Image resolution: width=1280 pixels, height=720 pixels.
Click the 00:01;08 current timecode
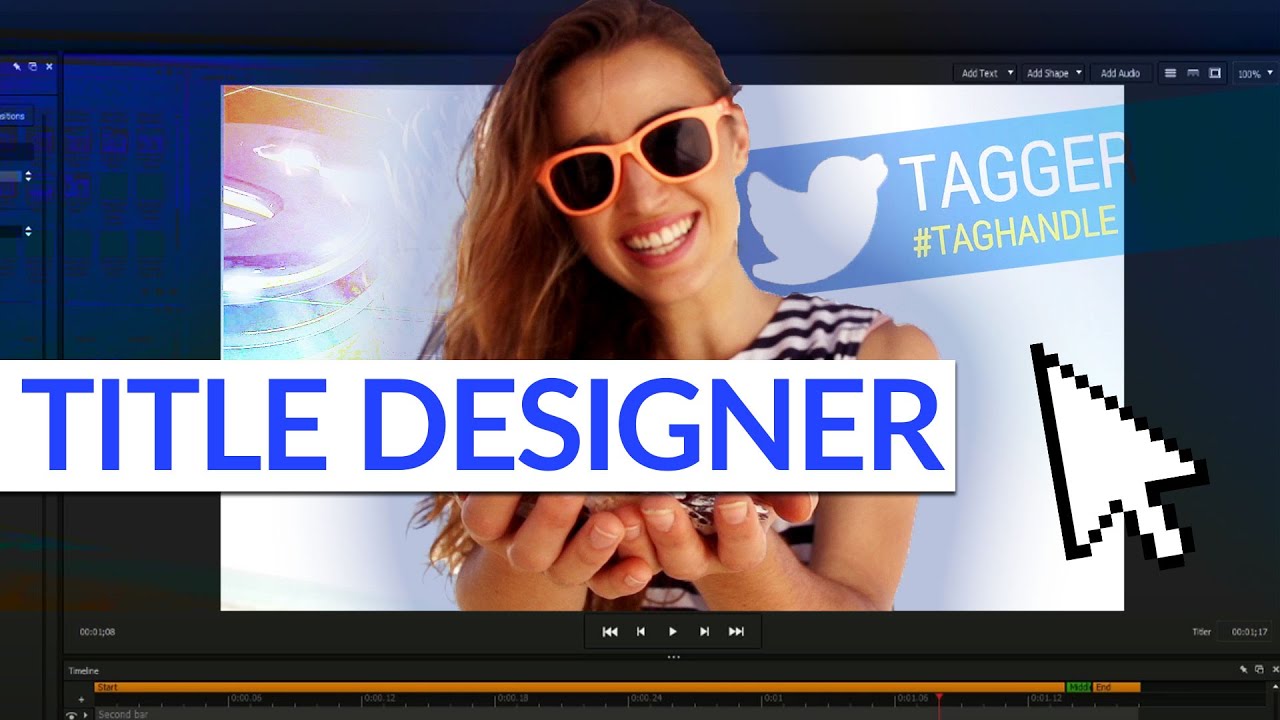[x=98, y=632]
